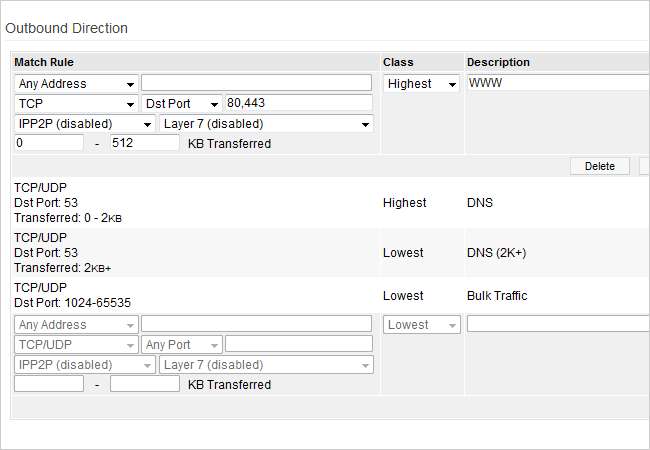Click the port field containing 80,443
The image size is (650, 450).
(298, 104)
